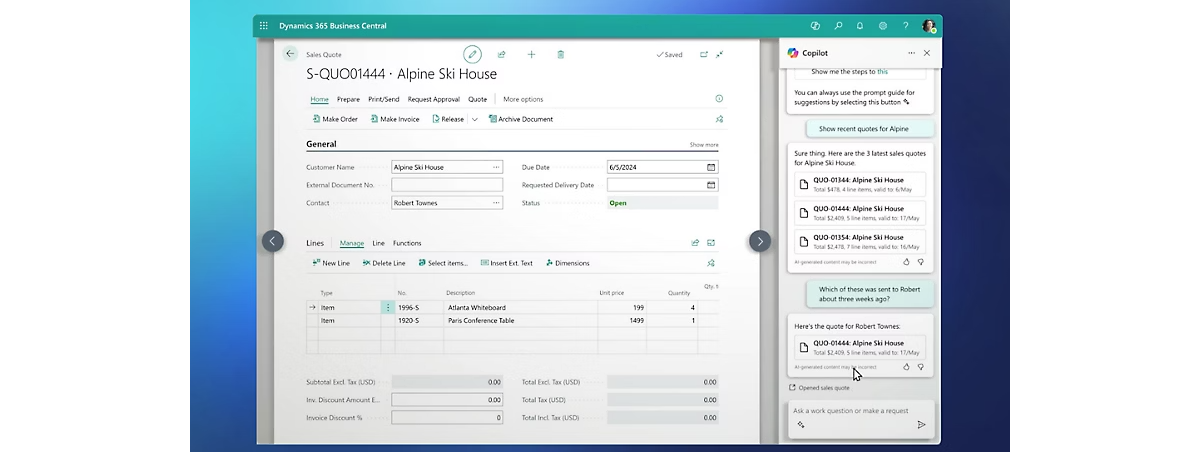Click the External Document No. field
The width and height of the screenshot is (1200, 452).
(x=447, y=185)
